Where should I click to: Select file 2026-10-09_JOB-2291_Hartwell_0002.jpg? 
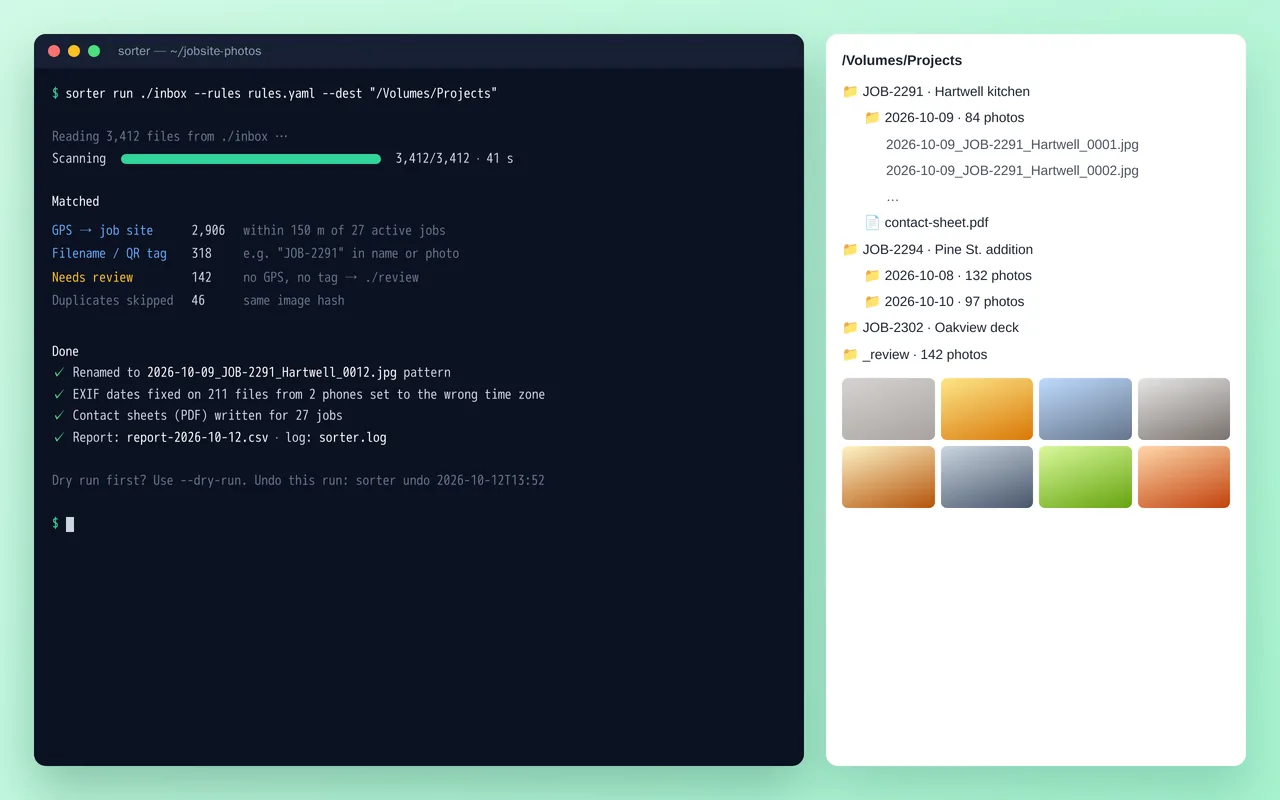[1012, 170]
